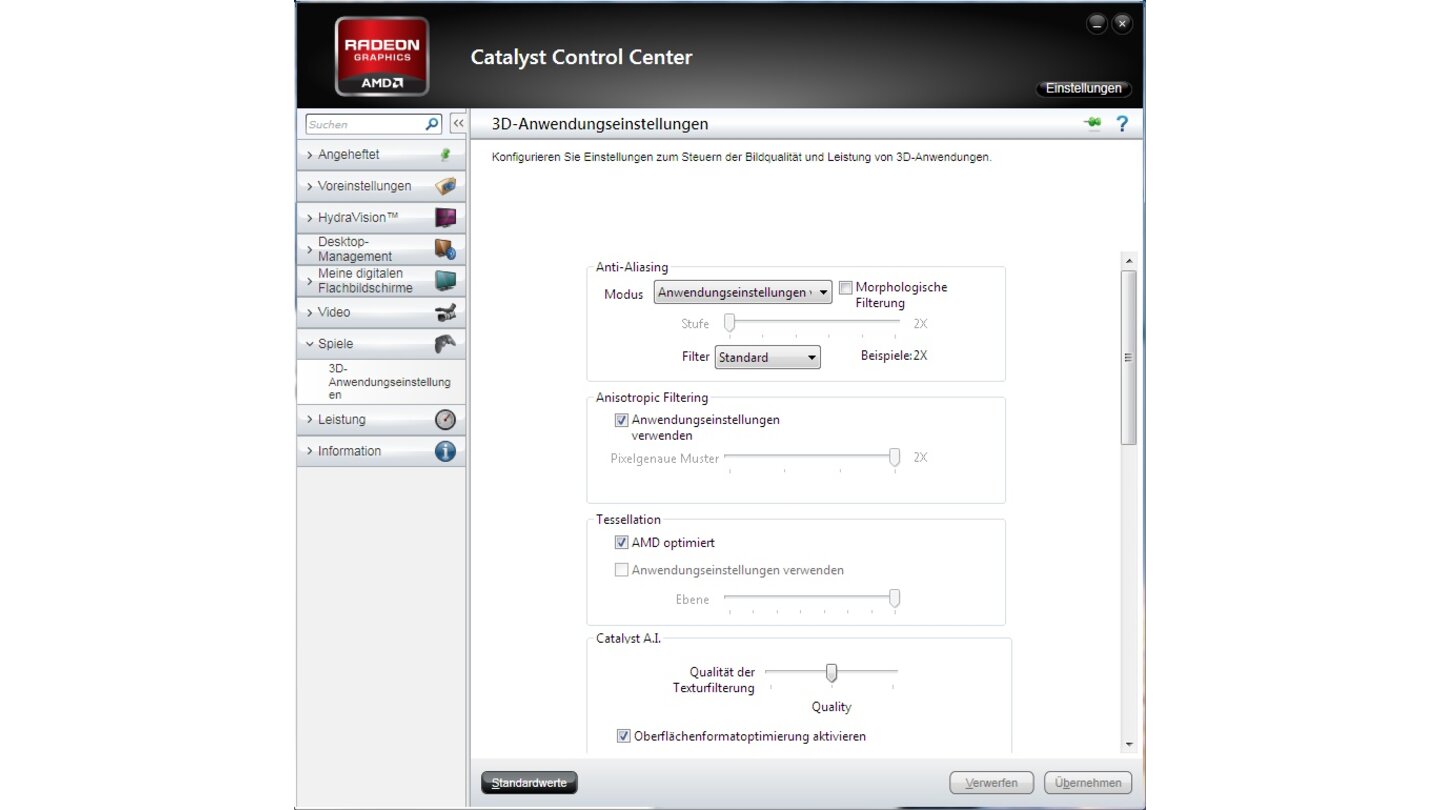Toggle Oberflächenformatoptimierung aktivieren checkbox

click(x=623, y=737)
